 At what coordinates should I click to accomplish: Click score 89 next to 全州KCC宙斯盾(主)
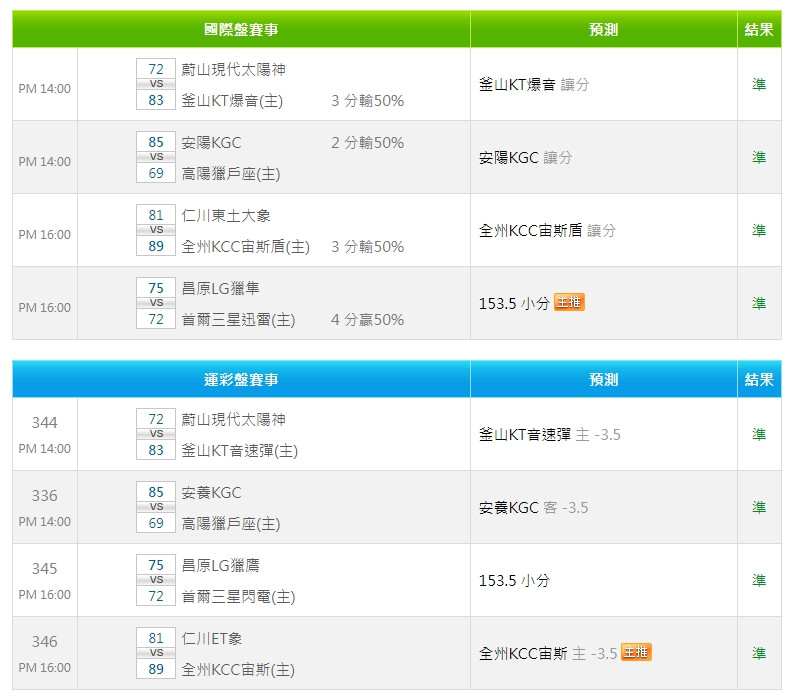(x=156, y=246)
